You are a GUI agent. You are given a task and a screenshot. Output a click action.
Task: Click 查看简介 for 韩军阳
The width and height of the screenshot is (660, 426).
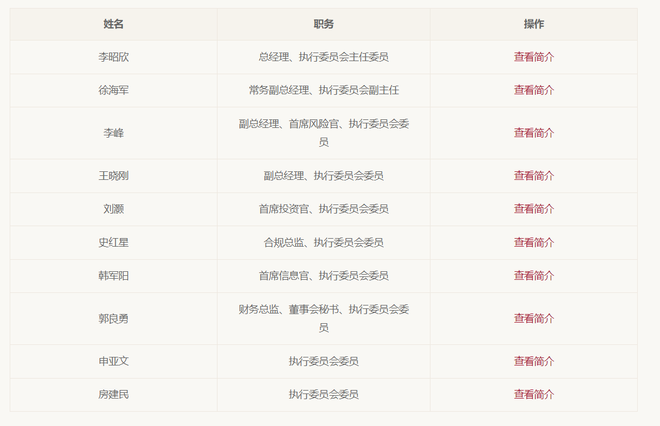pos(533,275)
